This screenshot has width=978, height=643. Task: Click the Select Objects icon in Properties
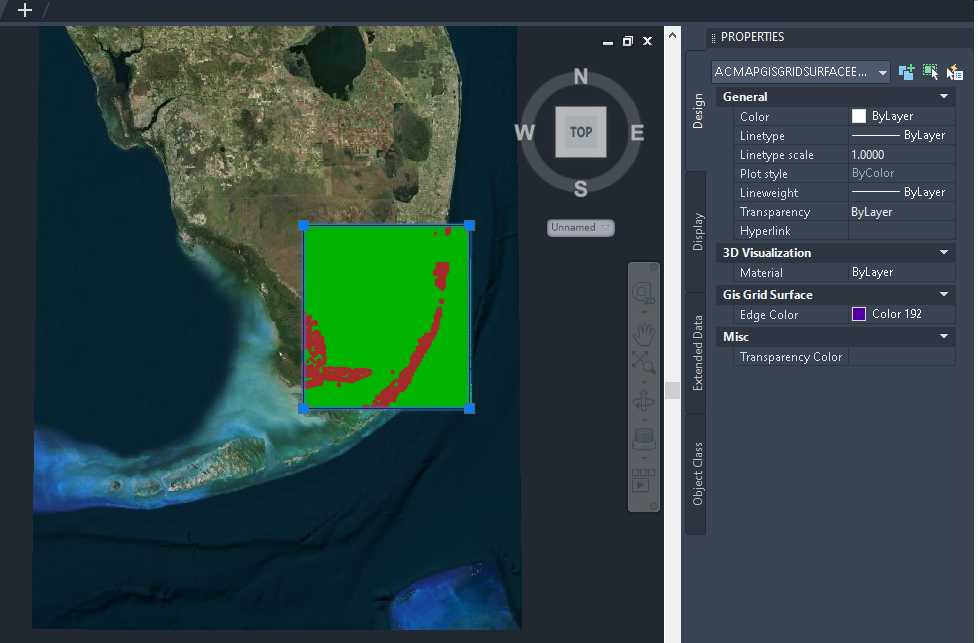tap(930, 72)
